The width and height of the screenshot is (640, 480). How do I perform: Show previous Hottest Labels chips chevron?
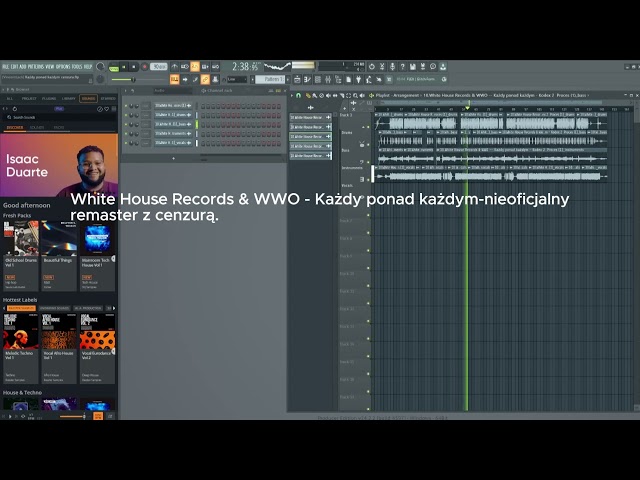click(4, 308)
